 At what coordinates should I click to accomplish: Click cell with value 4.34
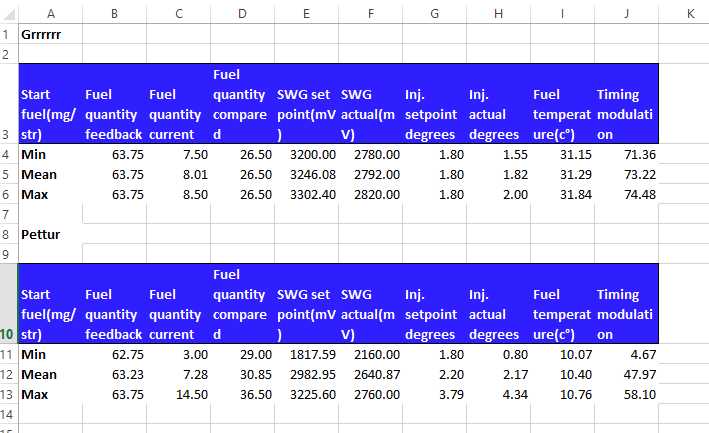click(499, 394)
